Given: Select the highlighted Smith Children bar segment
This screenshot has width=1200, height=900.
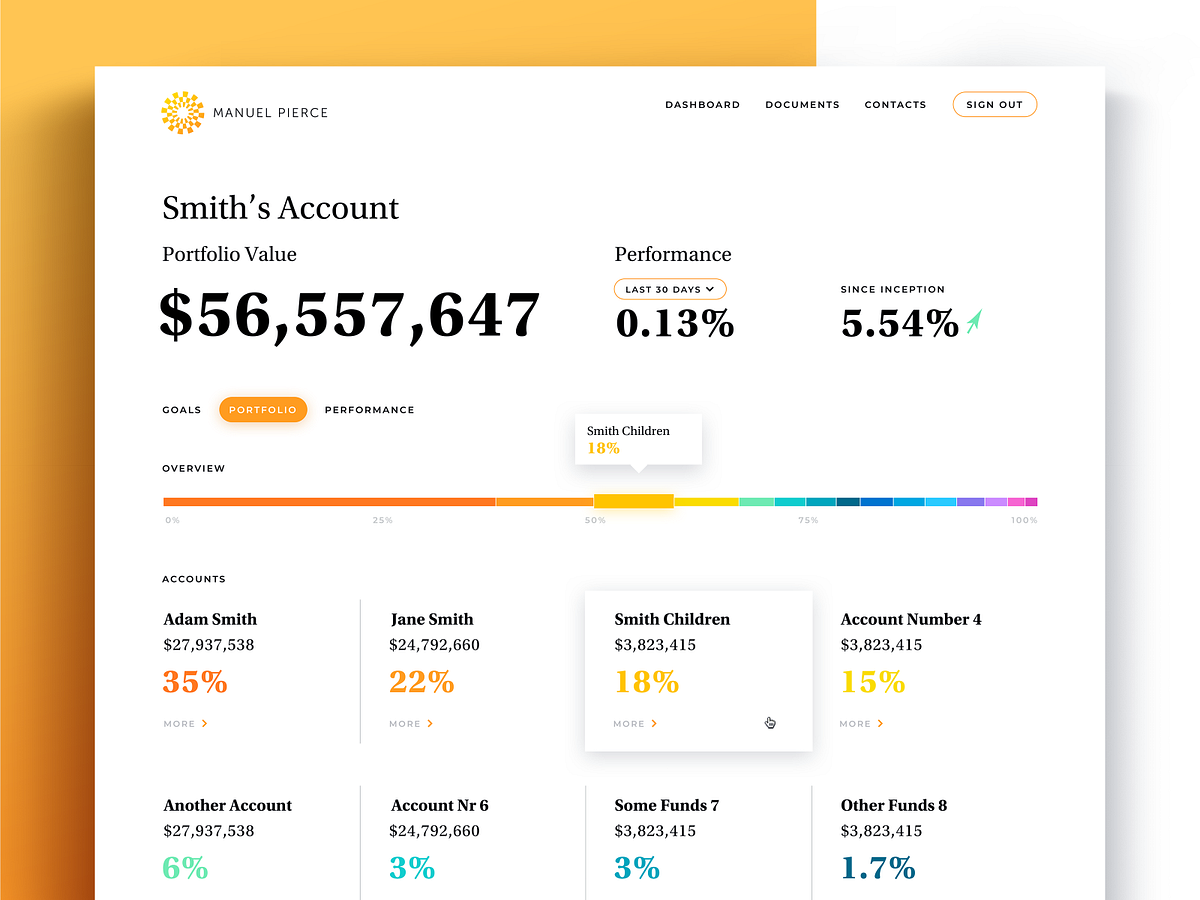Looking at the screenshot, I should tap(633, 501).
